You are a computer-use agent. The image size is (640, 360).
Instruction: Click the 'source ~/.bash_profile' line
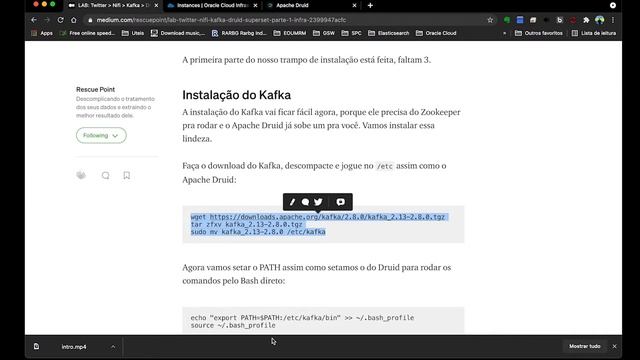coord(233,325)
